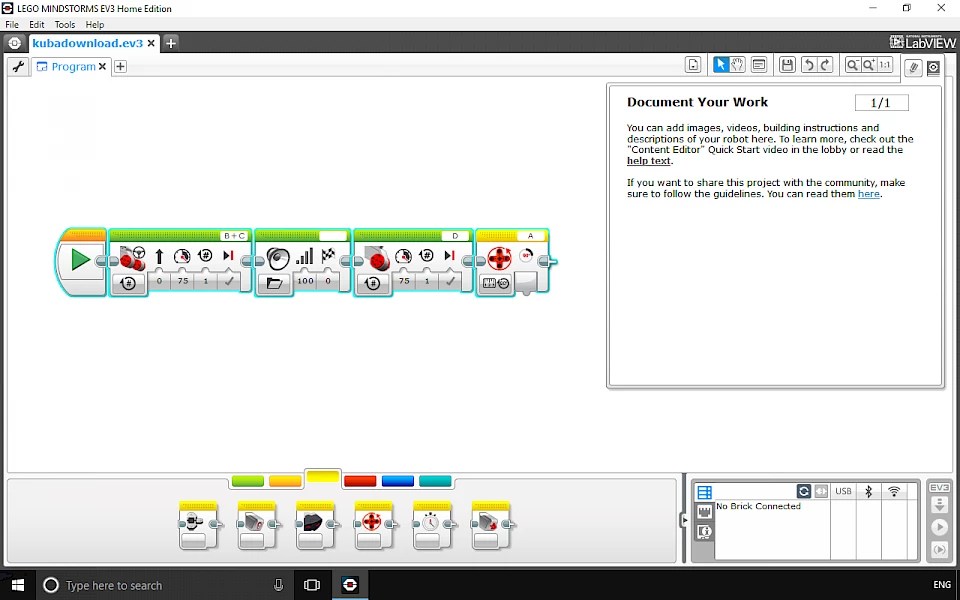This screenshot has width=960, height=600.
Task: Pick the Motor Rotation block from palette
Action: 374,525
